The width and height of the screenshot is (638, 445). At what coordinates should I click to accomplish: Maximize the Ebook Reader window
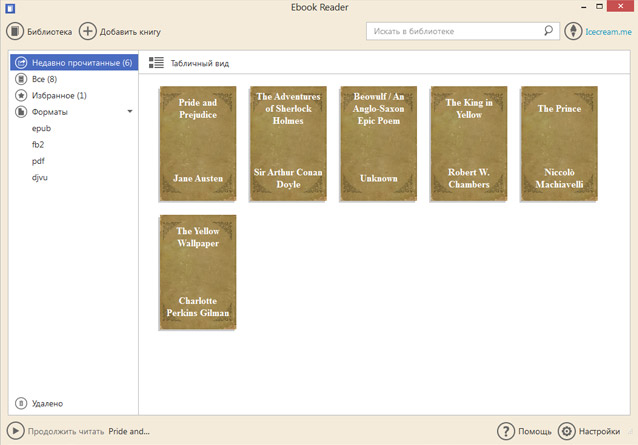(x=599, y=6)
